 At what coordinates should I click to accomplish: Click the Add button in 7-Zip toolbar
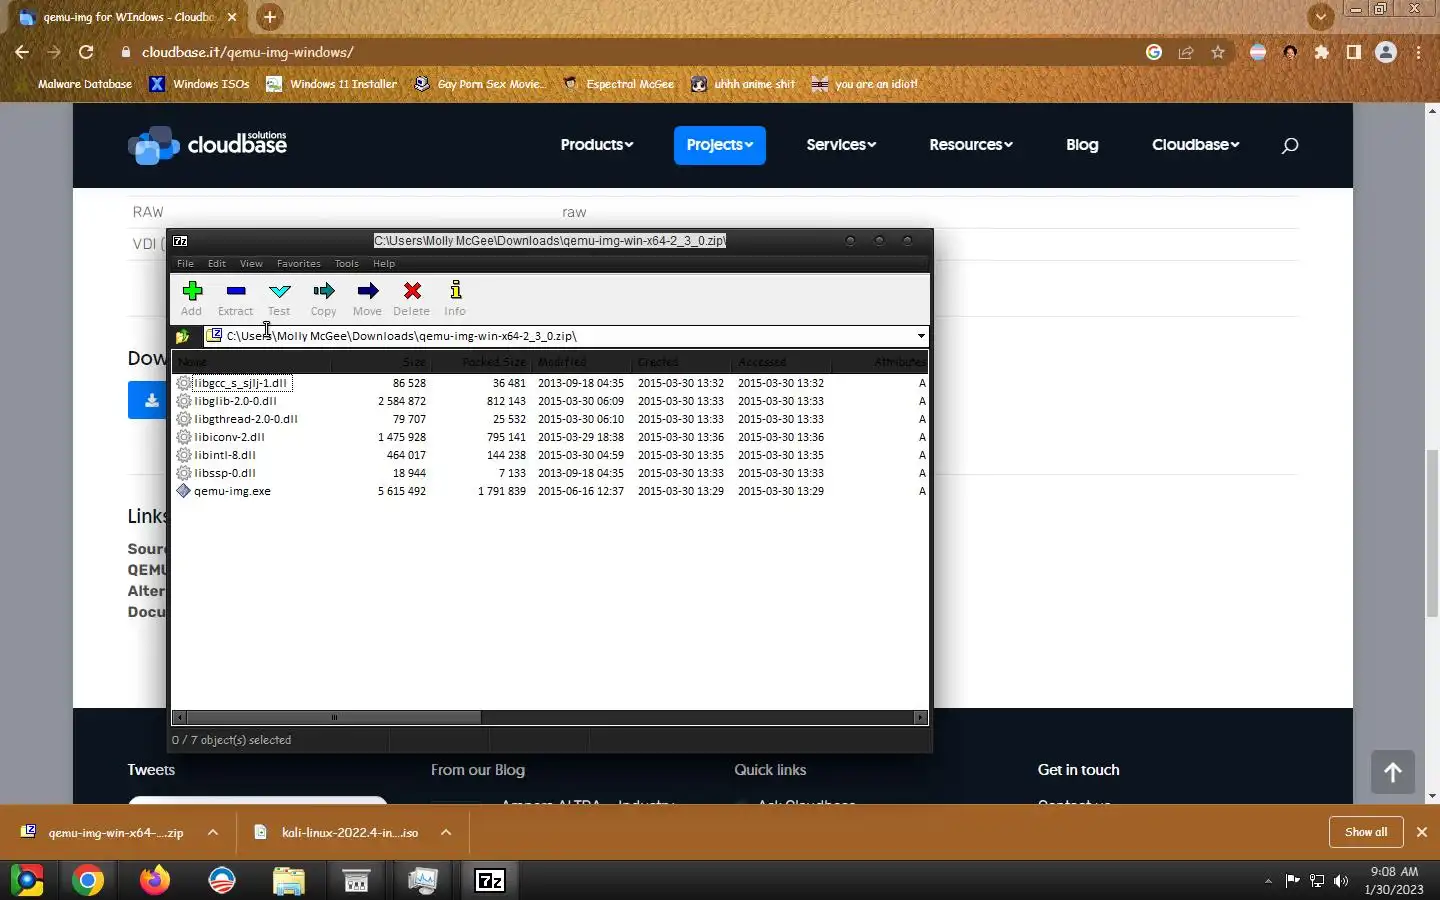[x=192, y=298]
